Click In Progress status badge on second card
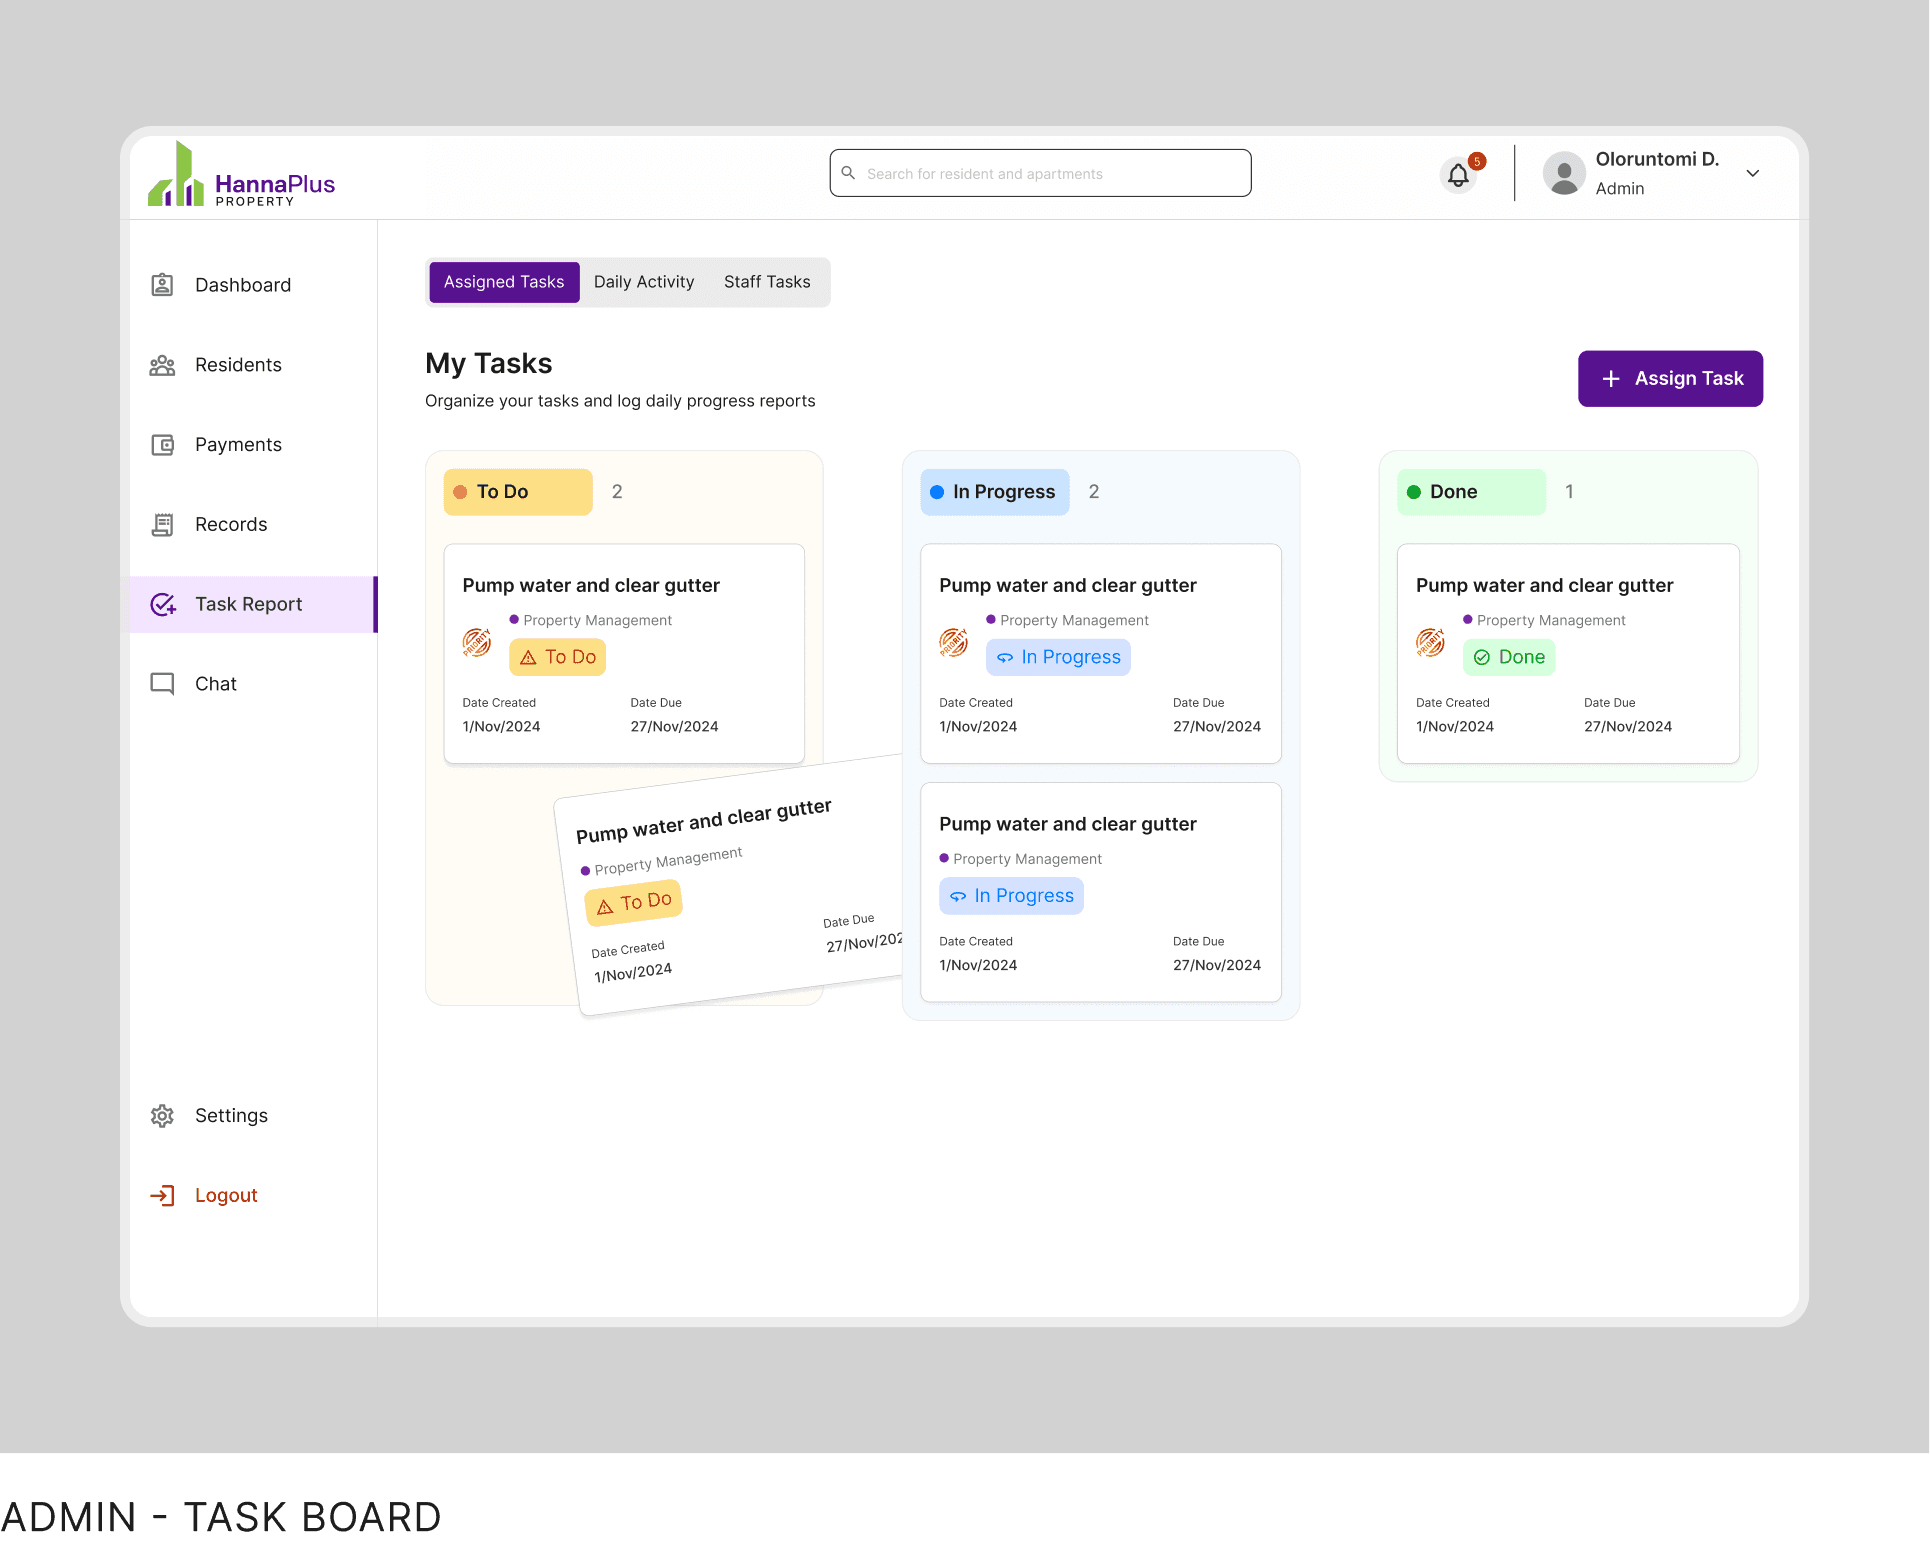 click(1011, 897)
